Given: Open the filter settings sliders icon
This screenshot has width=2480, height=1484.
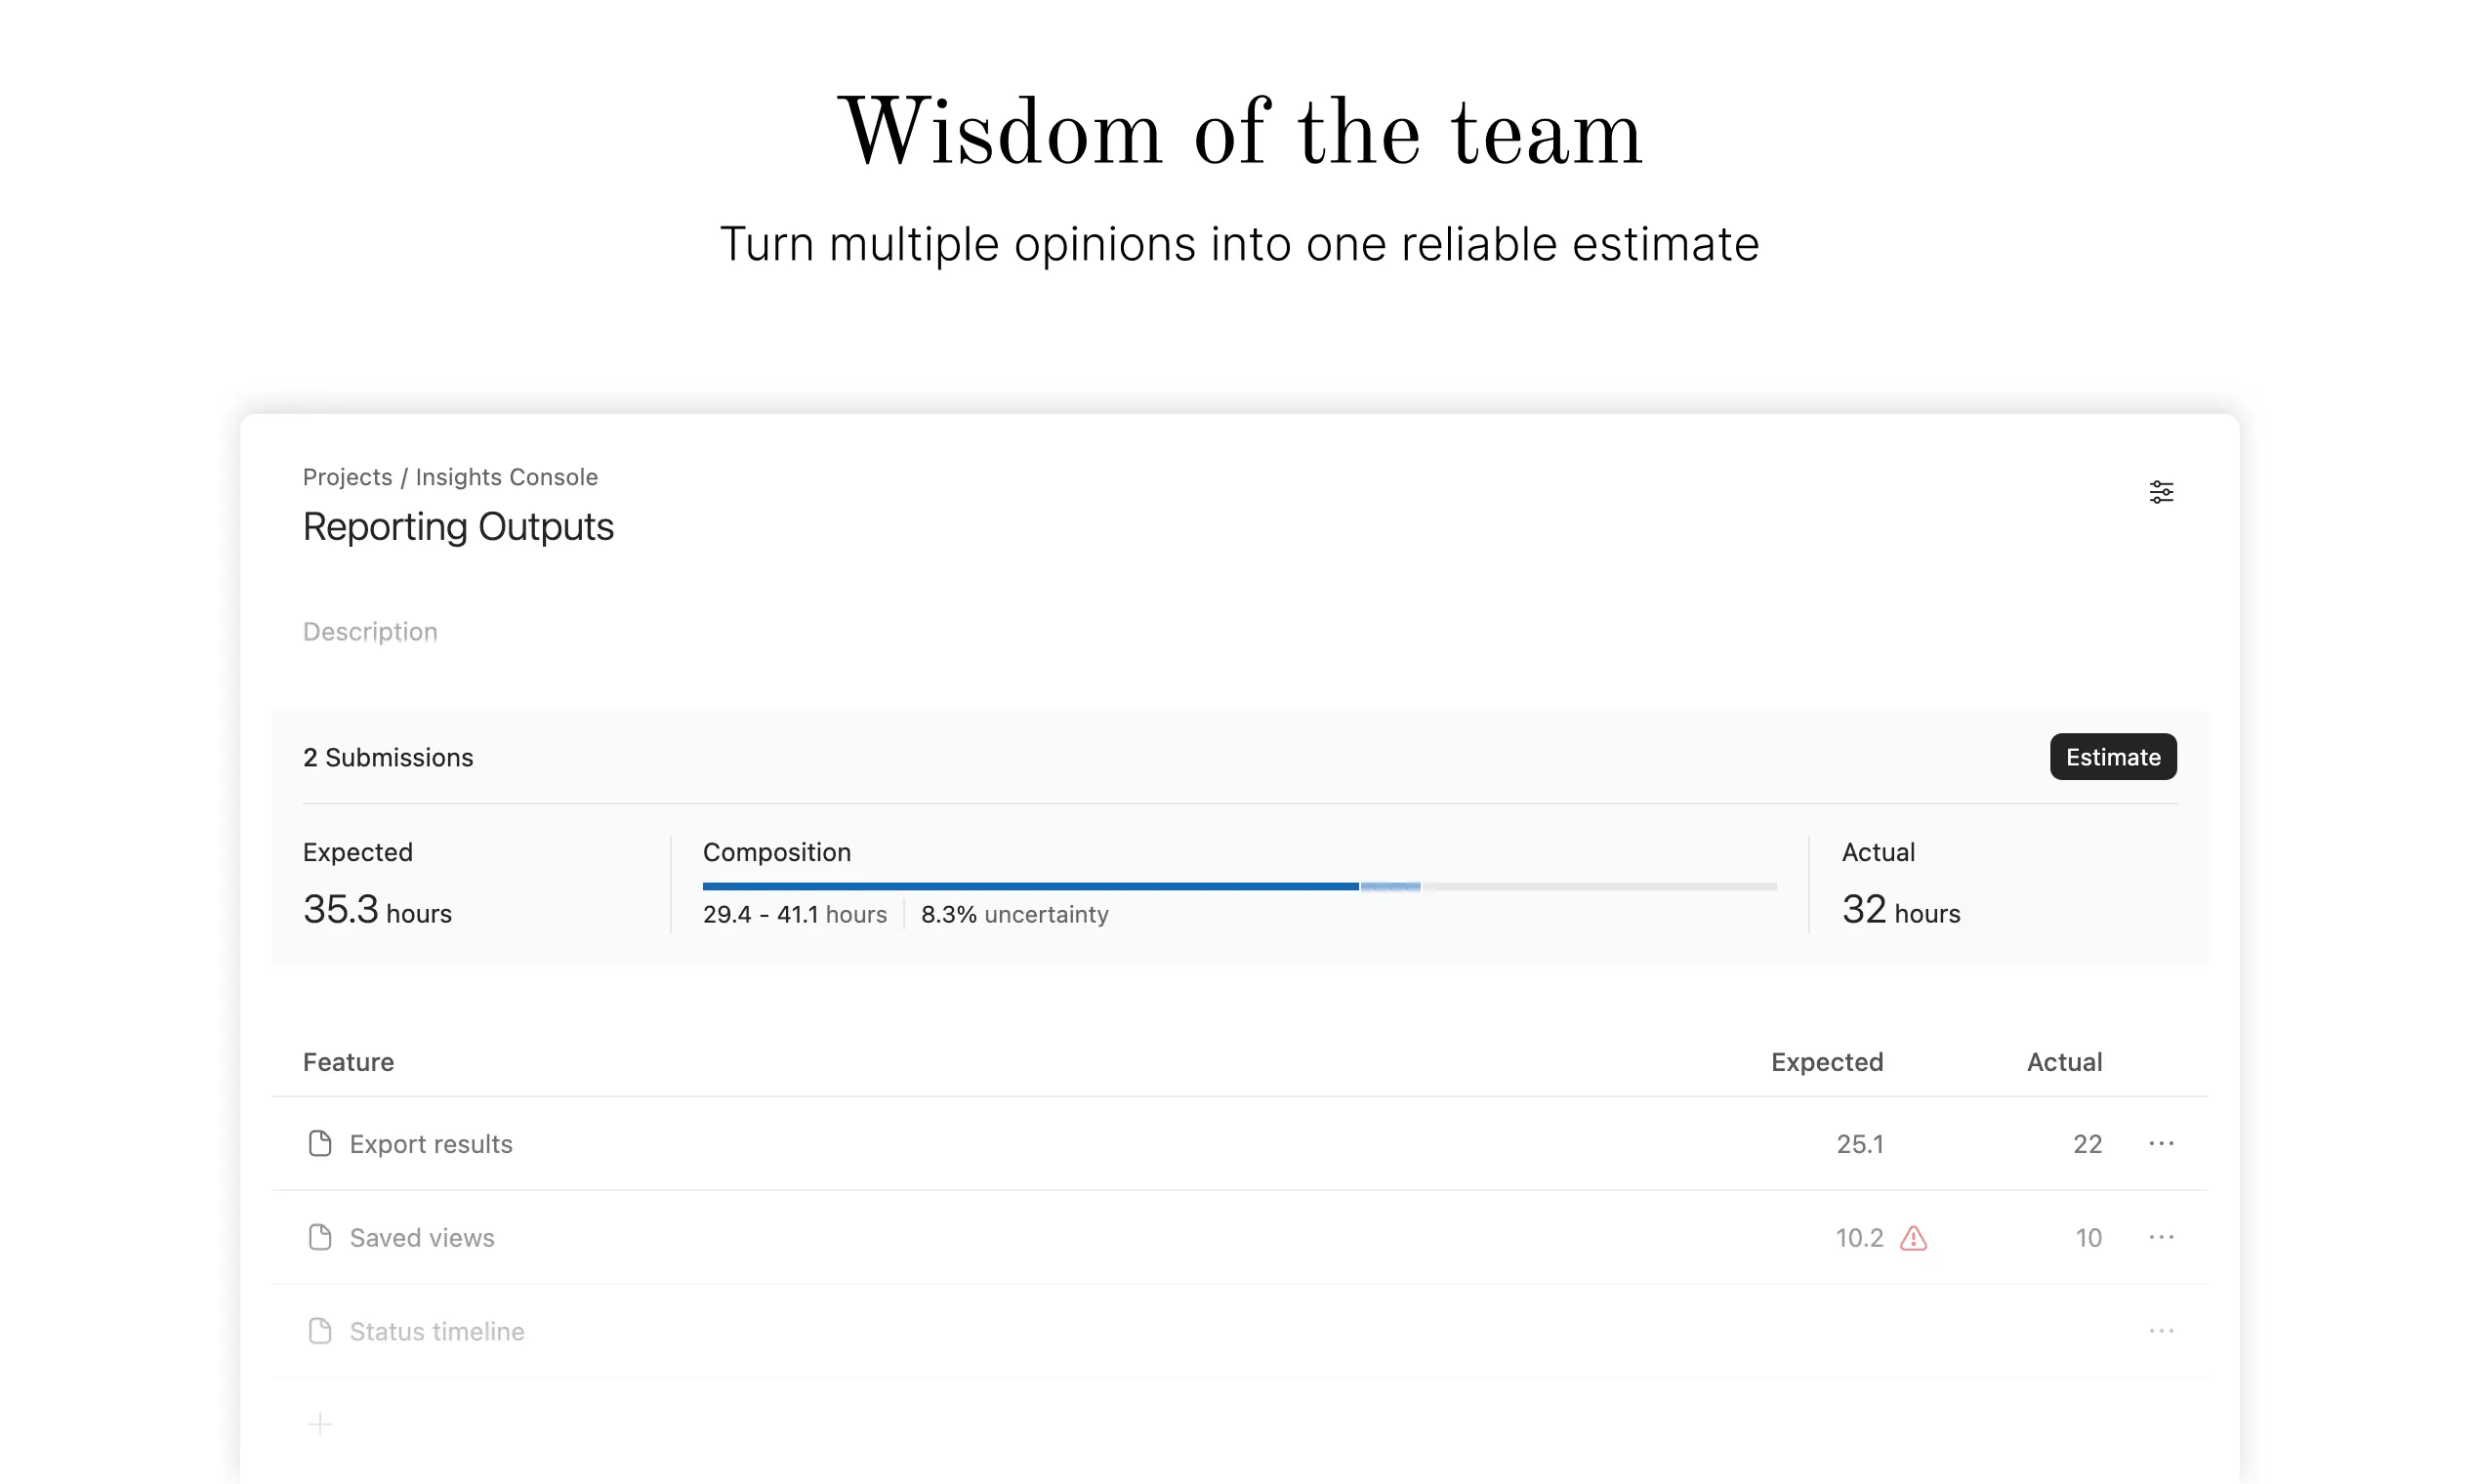Looking at the screenshot, I should pyautogui.click(x=2161, y=492).
